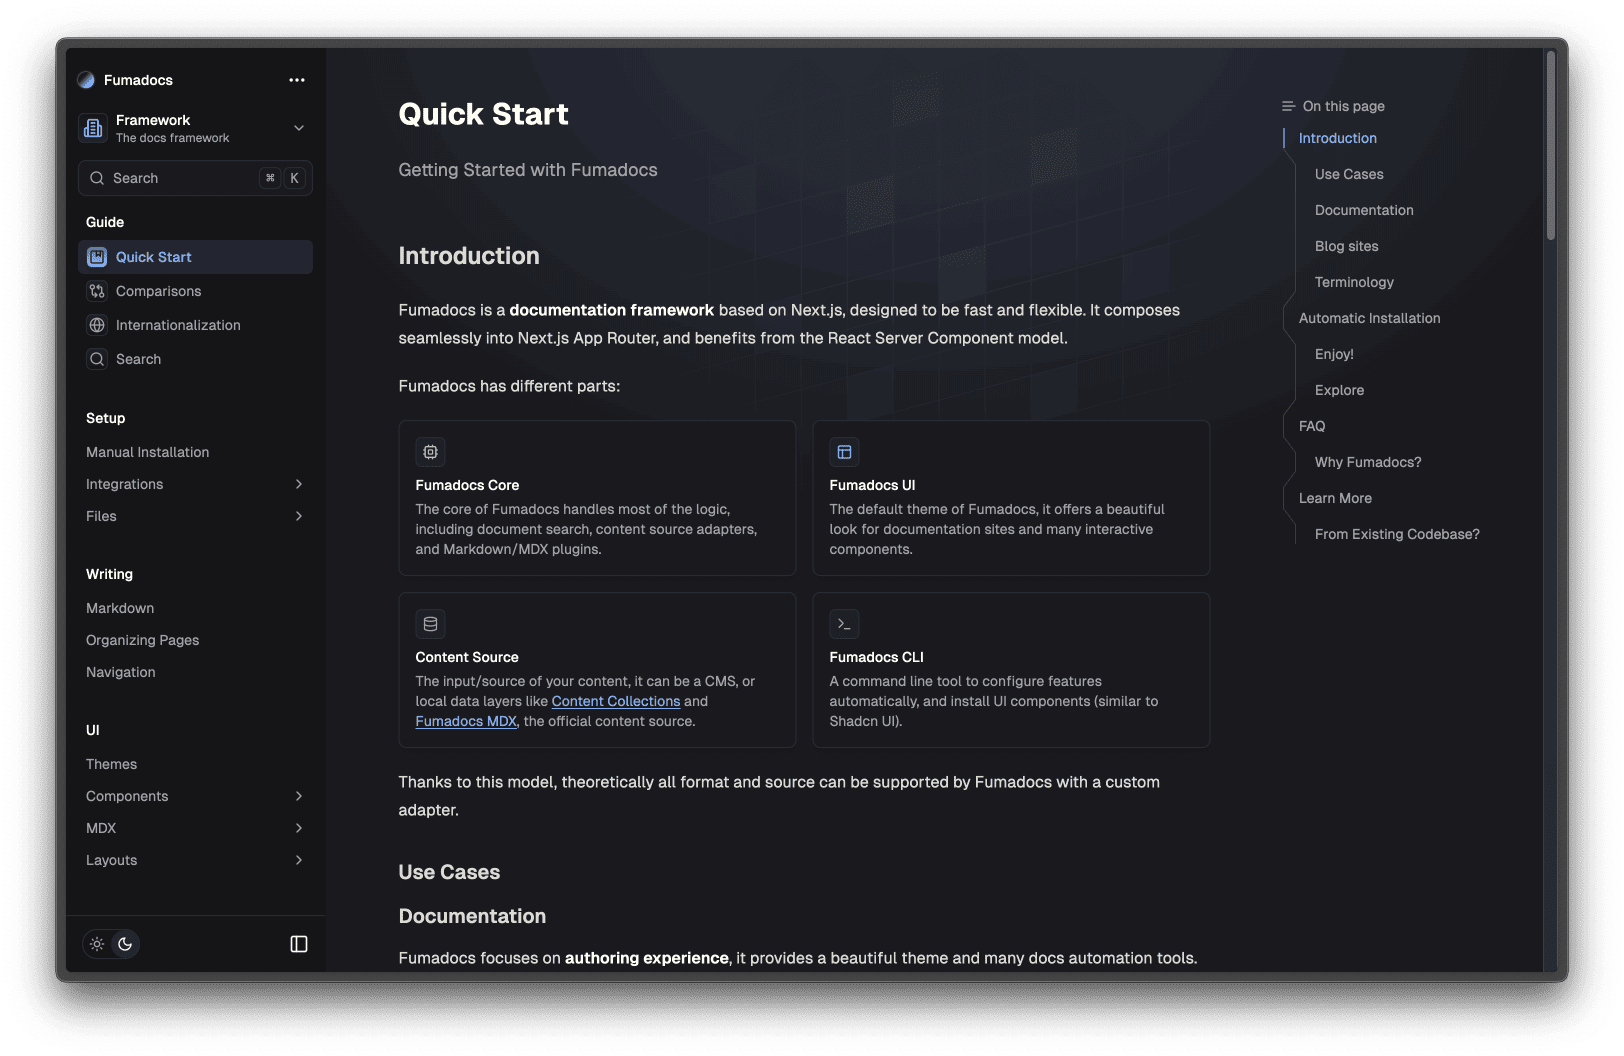Click the Fumadocs UI layout icon
This screenshot has width=1624, height=1056.
pos(844,452)
